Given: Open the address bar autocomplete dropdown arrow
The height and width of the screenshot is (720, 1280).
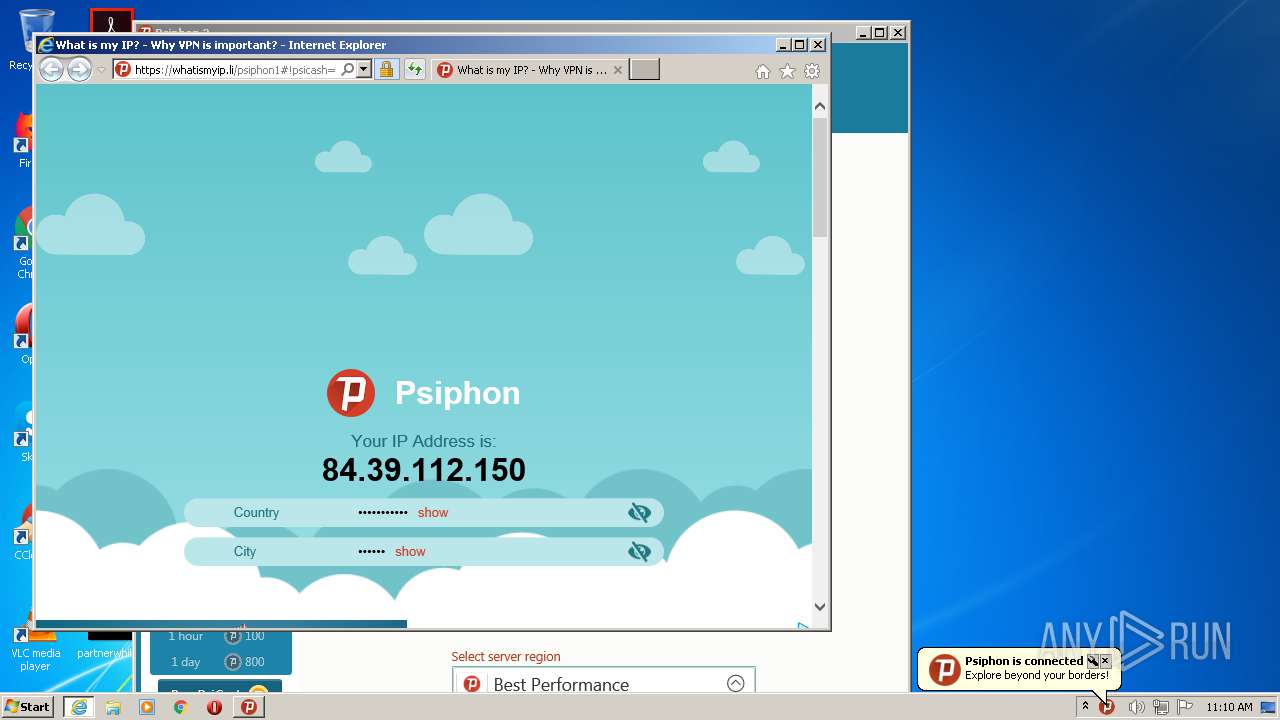Looking at the screenshot, I should point(364,70).
